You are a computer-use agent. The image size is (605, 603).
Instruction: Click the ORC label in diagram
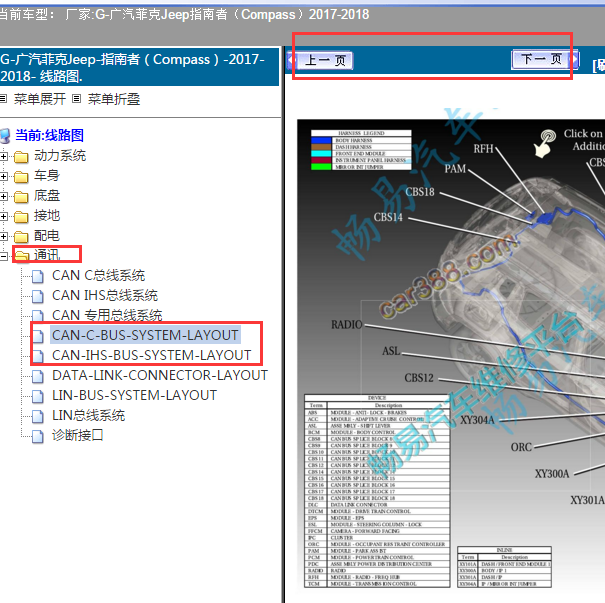[x=521, y=447]
